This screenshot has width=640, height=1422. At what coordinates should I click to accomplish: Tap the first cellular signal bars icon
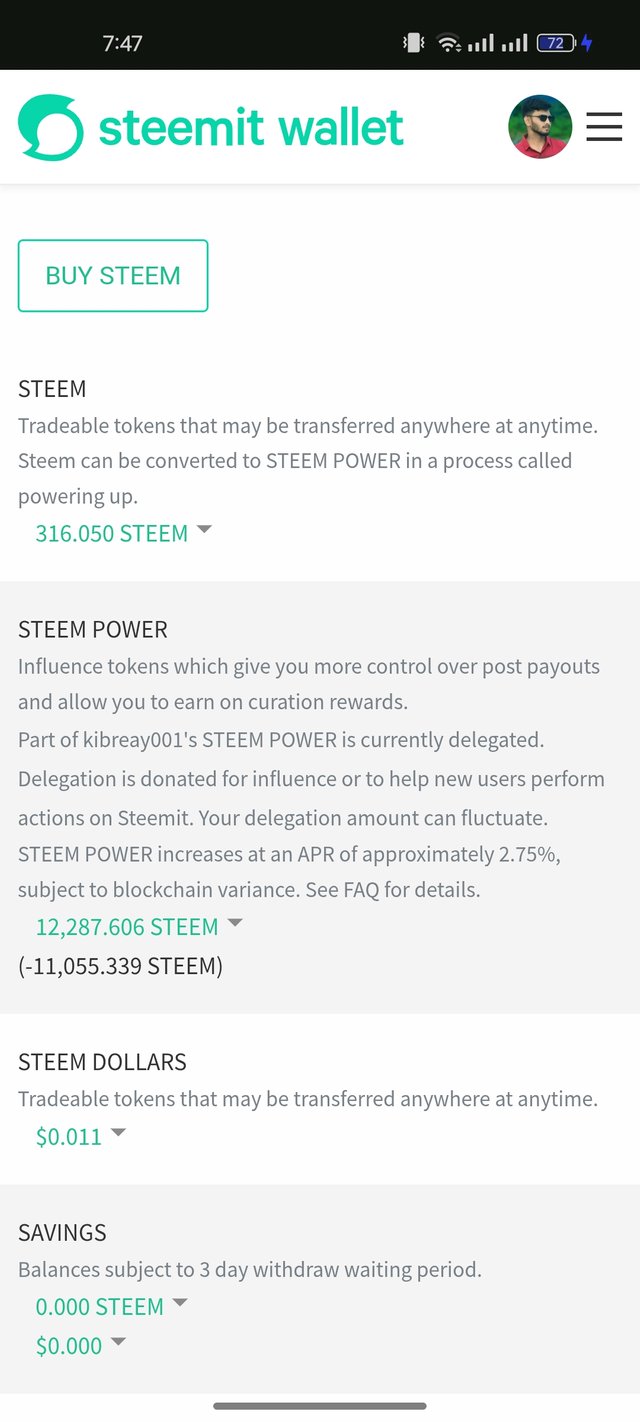pos(481,43)
